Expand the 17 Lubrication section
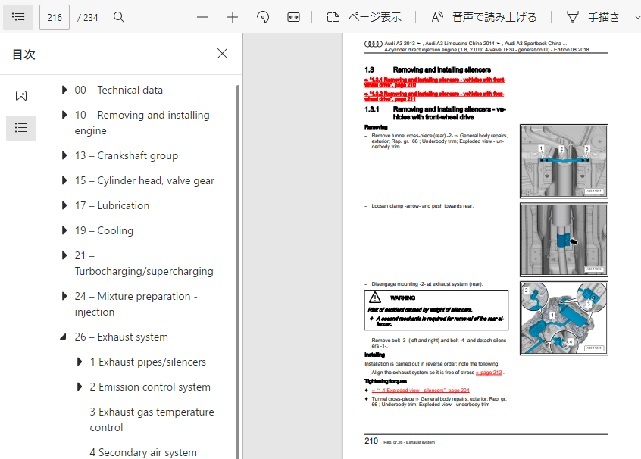Image resolution: width=641 pixels, height=459 pixels. point(64,205)
